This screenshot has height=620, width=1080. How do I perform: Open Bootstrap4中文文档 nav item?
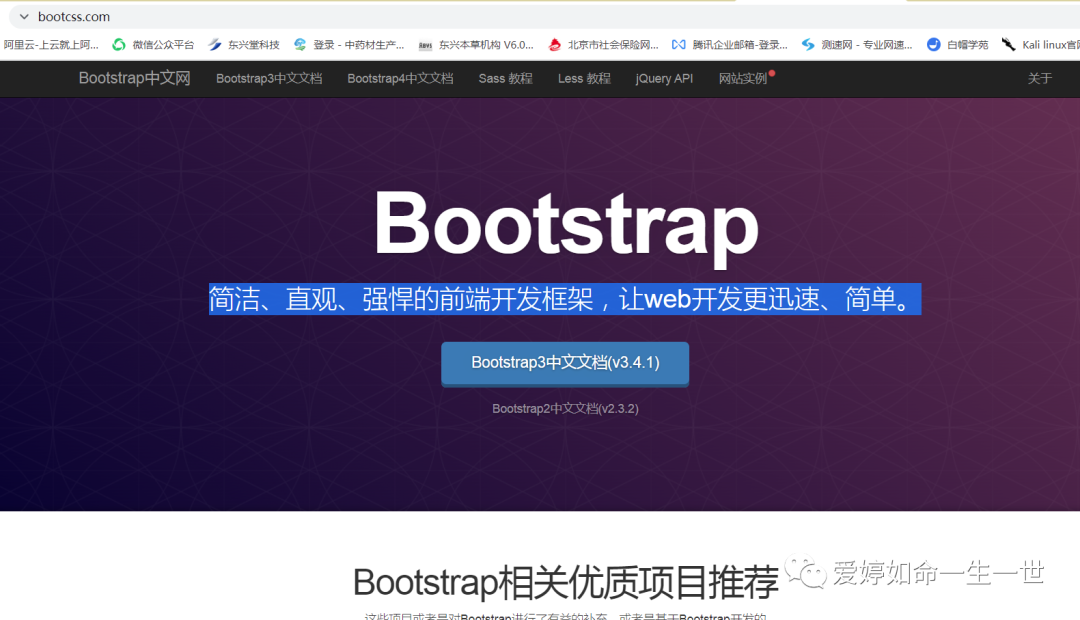400,79
